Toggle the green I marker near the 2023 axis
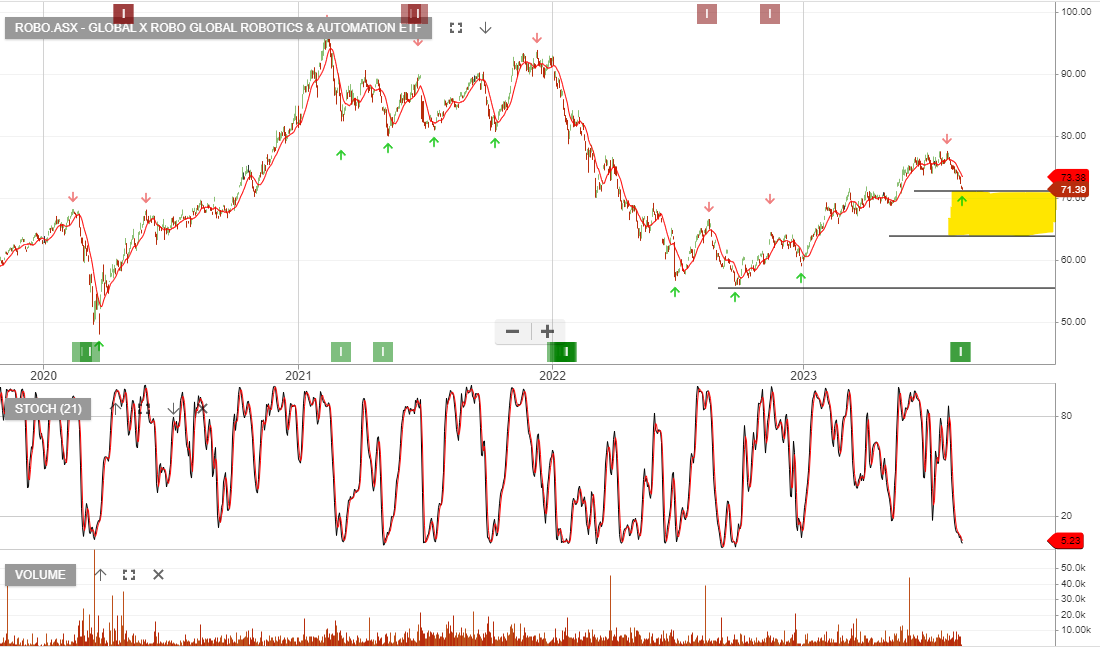 (959, 352)
